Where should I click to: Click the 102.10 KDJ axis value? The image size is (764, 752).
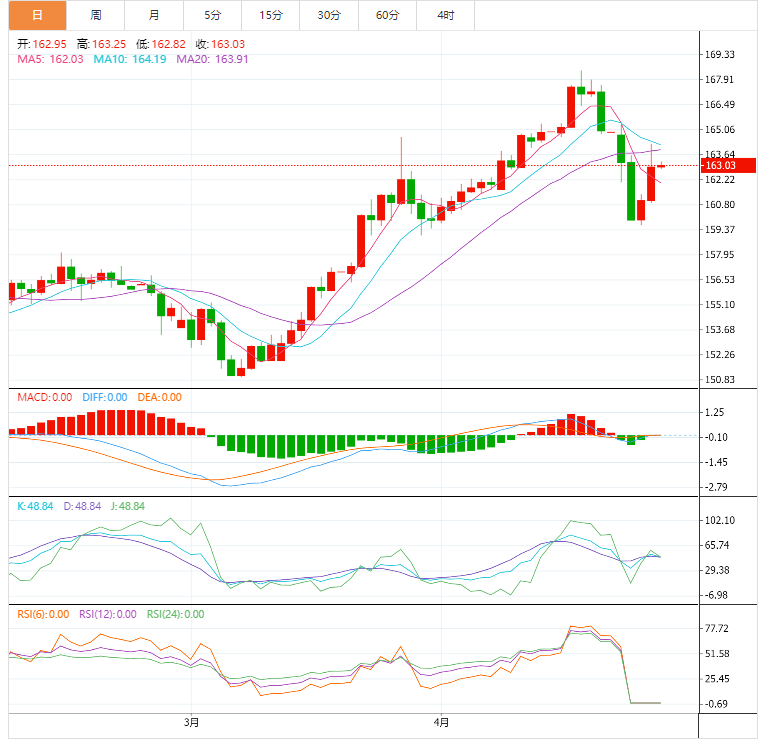[x=720, y=521]
